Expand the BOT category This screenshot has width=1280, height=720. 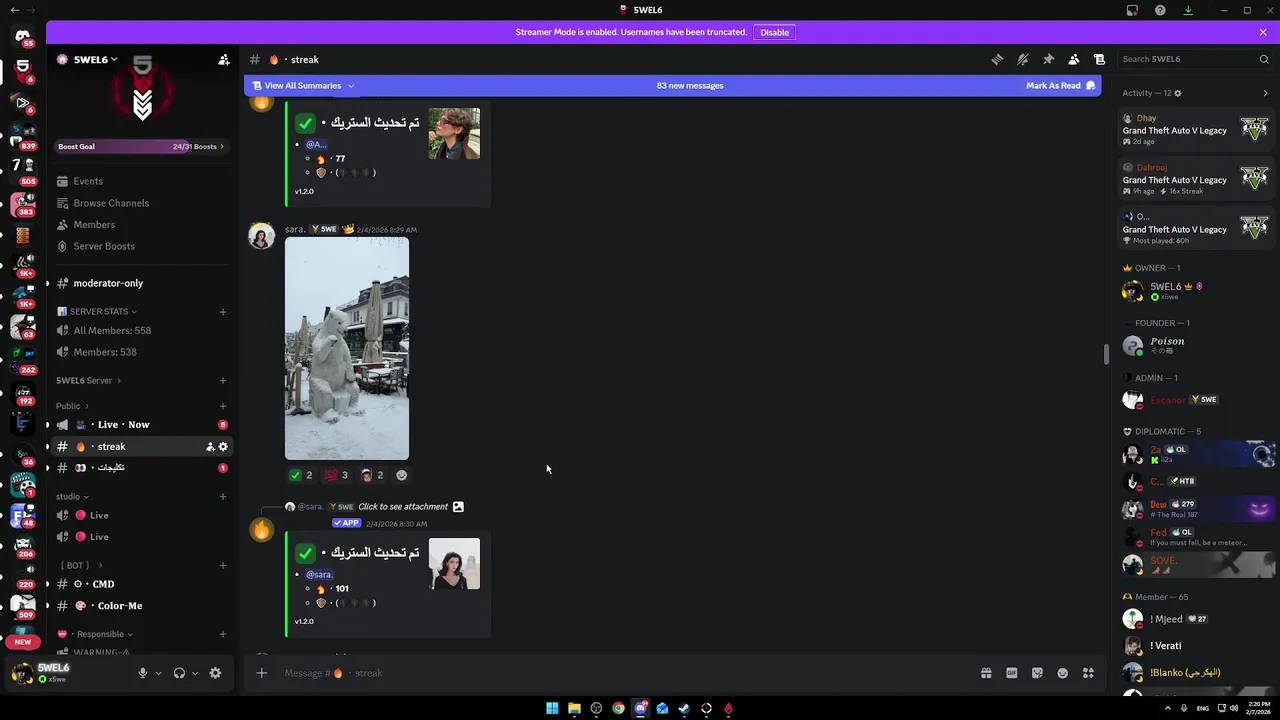click(83, 566)
